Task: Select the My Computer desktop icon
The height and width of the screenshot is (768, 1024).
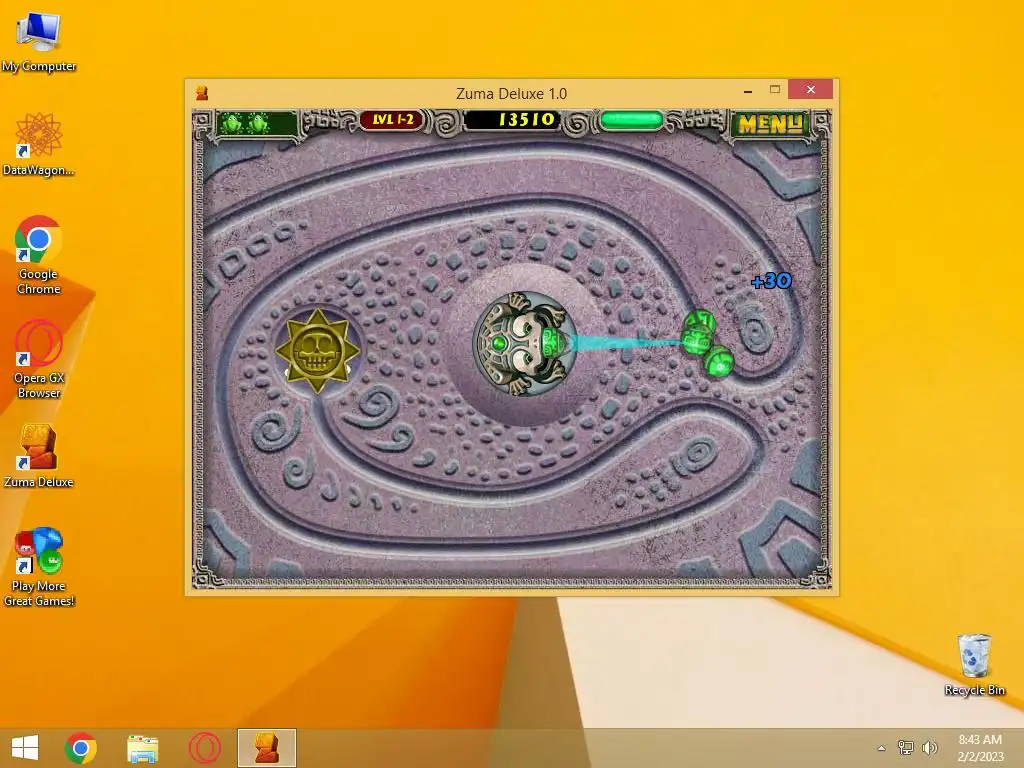Action: (39, 42)
